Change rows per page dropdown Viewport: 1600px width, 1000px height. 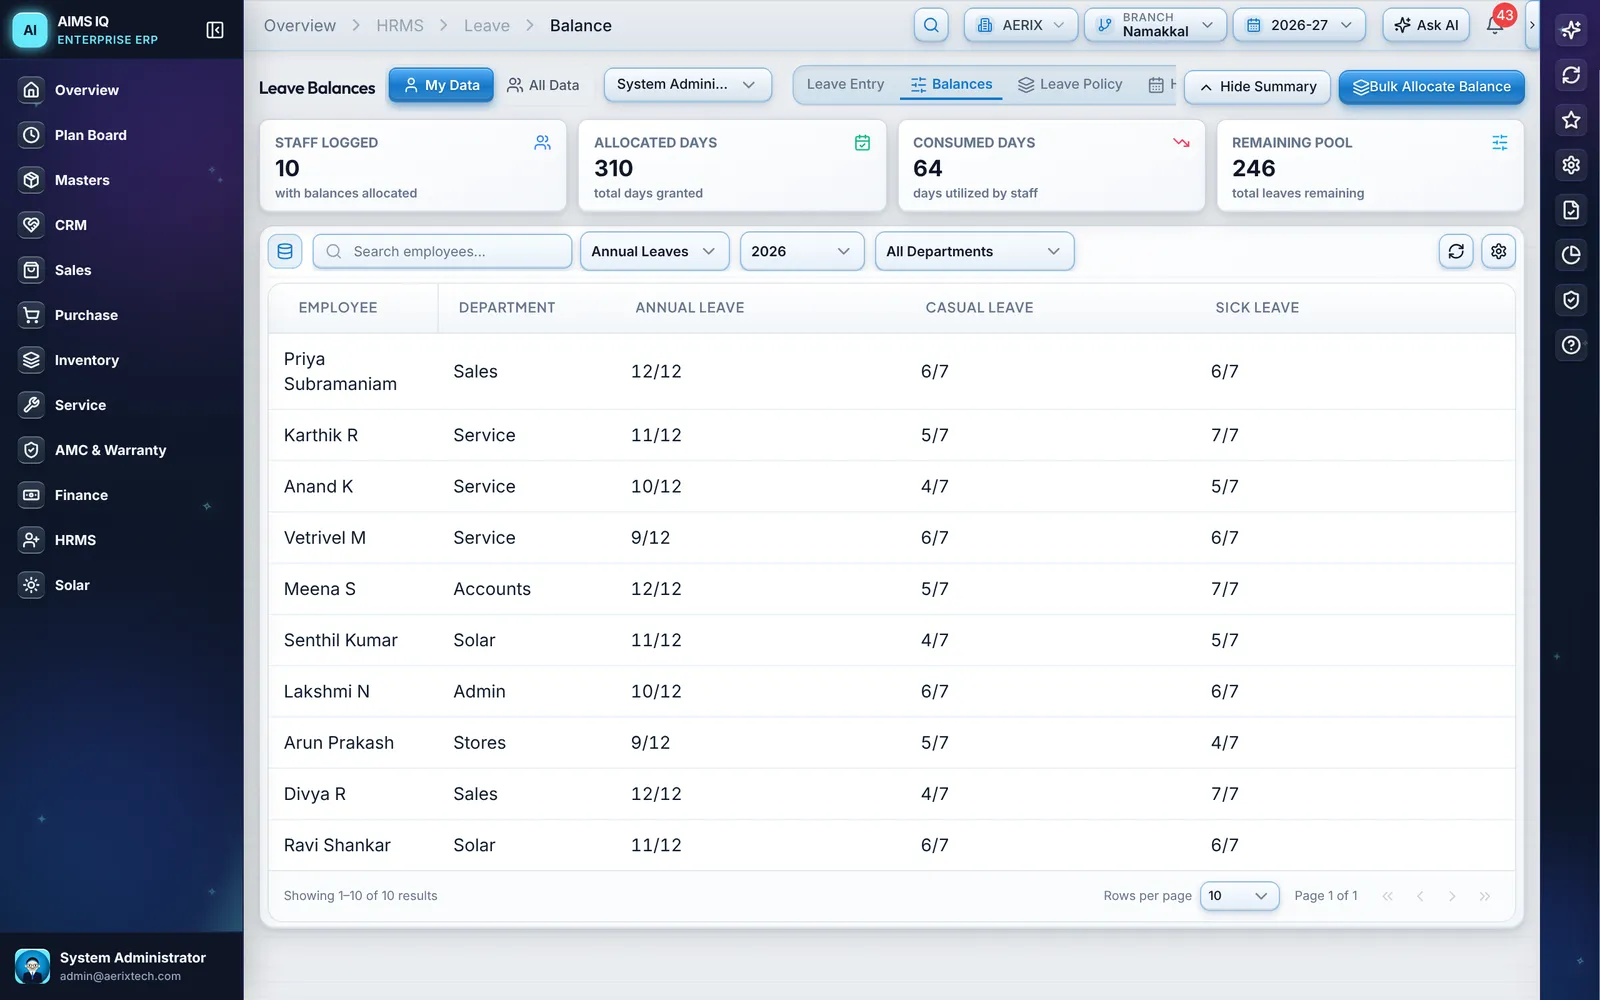(x=1239, y=896)
